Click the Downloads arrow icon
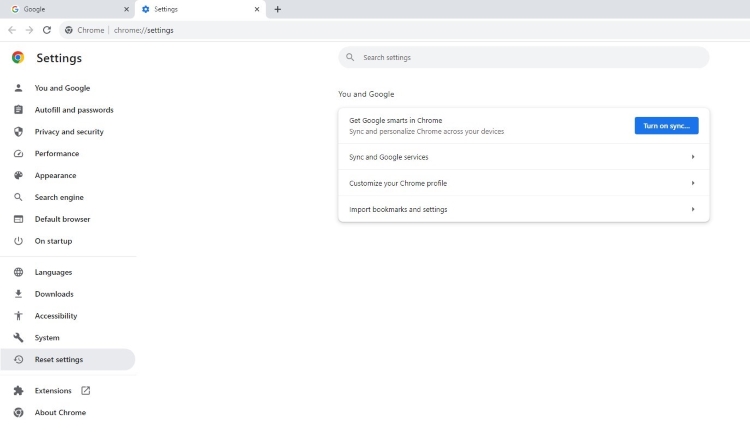The height and width of the screenshot is (436, 750). [x=18, y=294]
